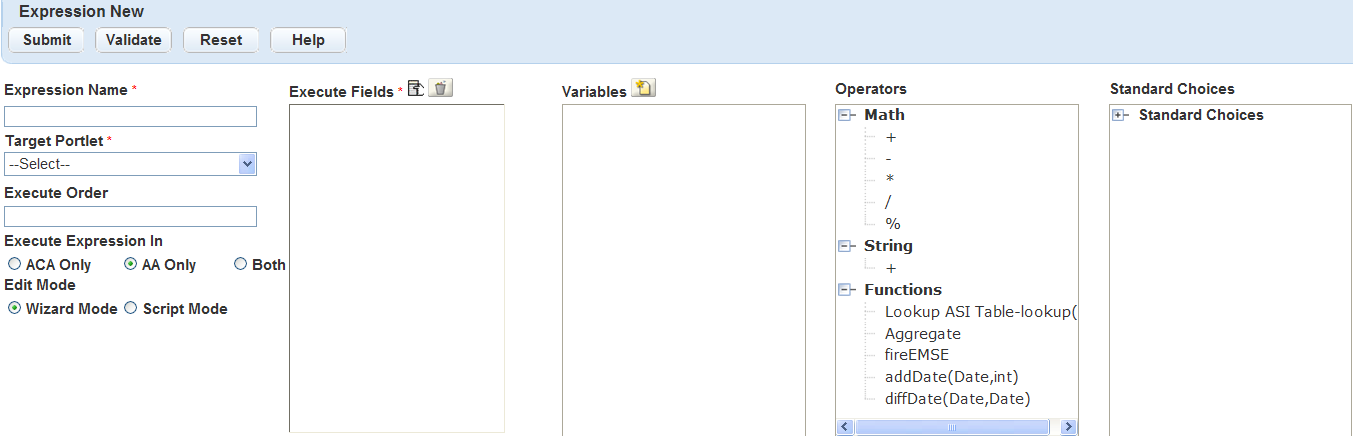Viewport: 1353px width, 436px height.
Task: Pick the multiplication operator under Math
Action: click(890, 180)
